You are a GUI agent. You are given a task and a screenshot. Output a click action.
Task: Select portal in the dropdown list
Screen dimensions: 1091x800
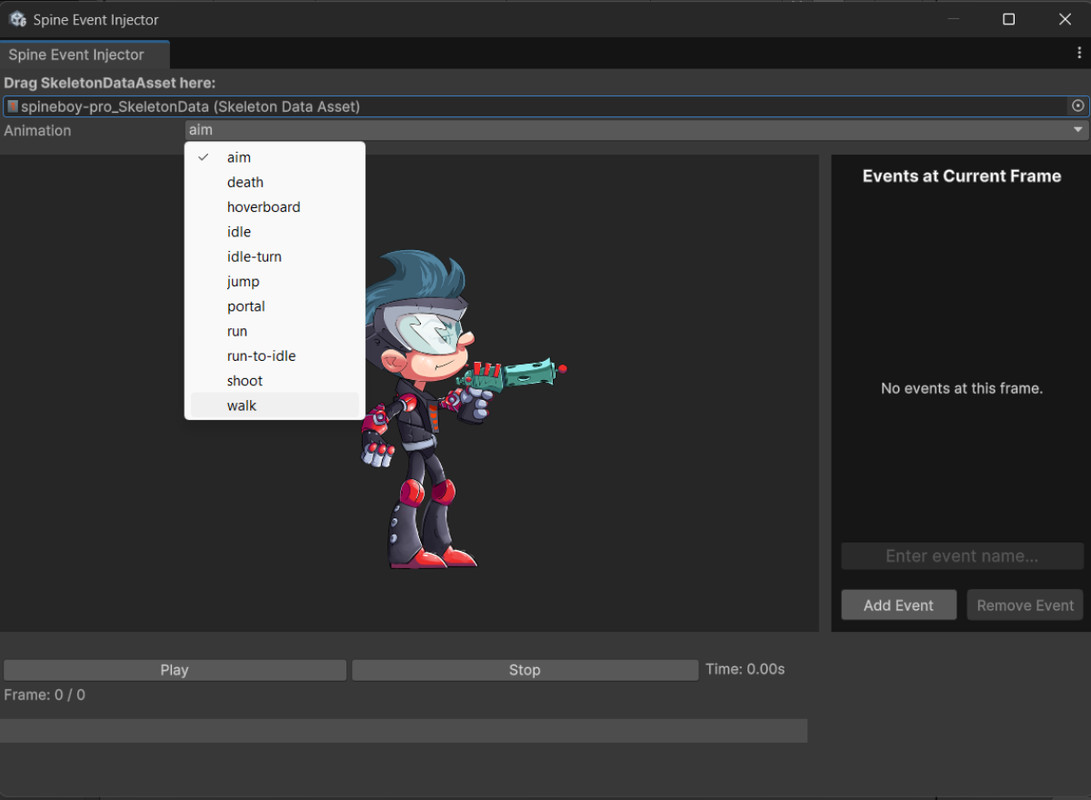[x=275, y=307]
